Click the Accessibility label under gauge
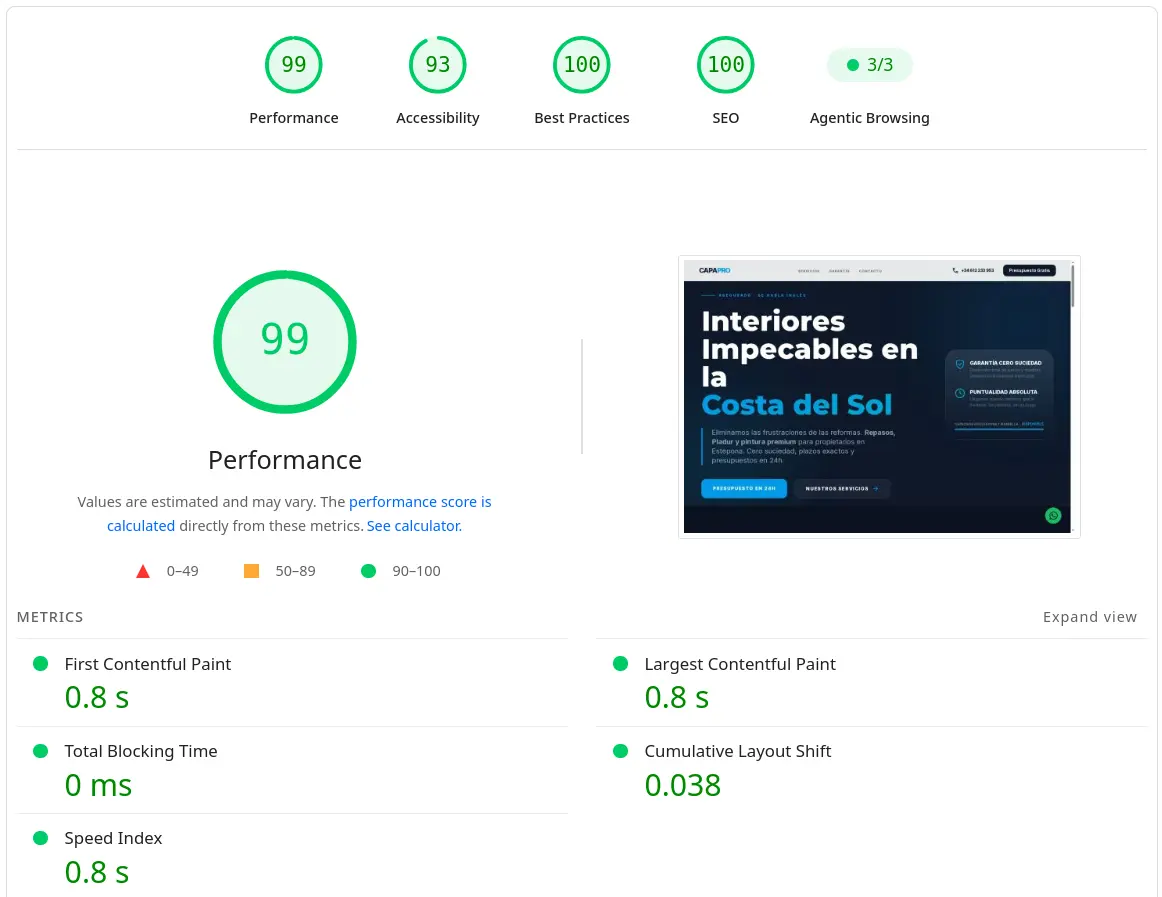 click(x=437, y=118)
